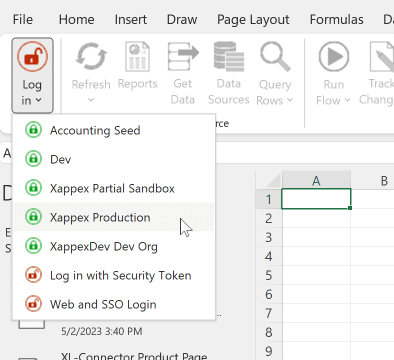Click the red unlock icon beside Web and SSO Login
Viewport: 394px width, 360px height.
pos(33,303)
